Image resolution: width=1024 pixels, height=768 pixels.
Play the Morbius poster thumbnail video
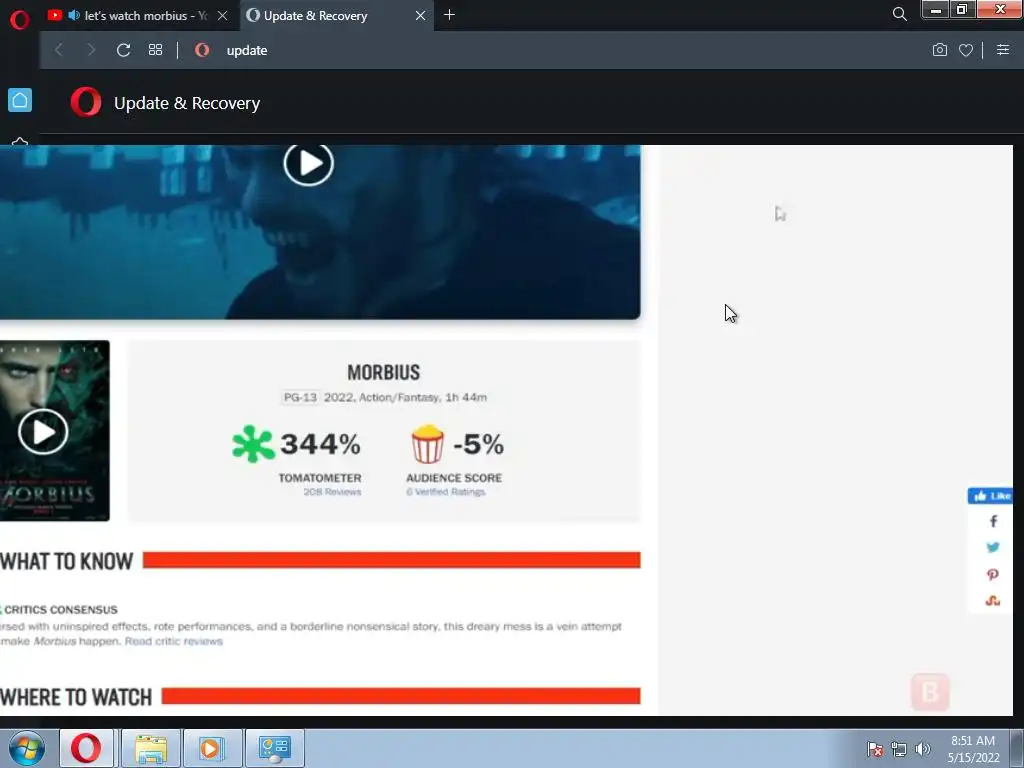[x=43, y=432]
